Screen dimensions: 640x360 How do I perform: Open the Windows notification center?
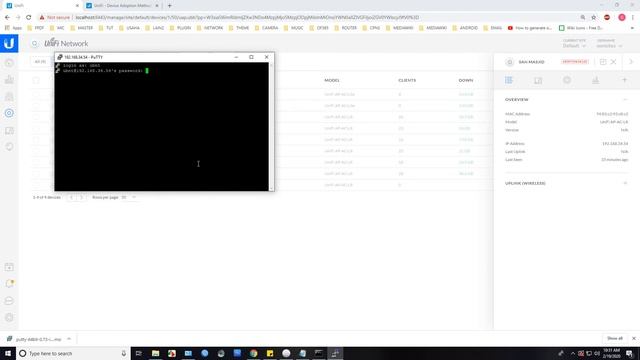(629, 353)
